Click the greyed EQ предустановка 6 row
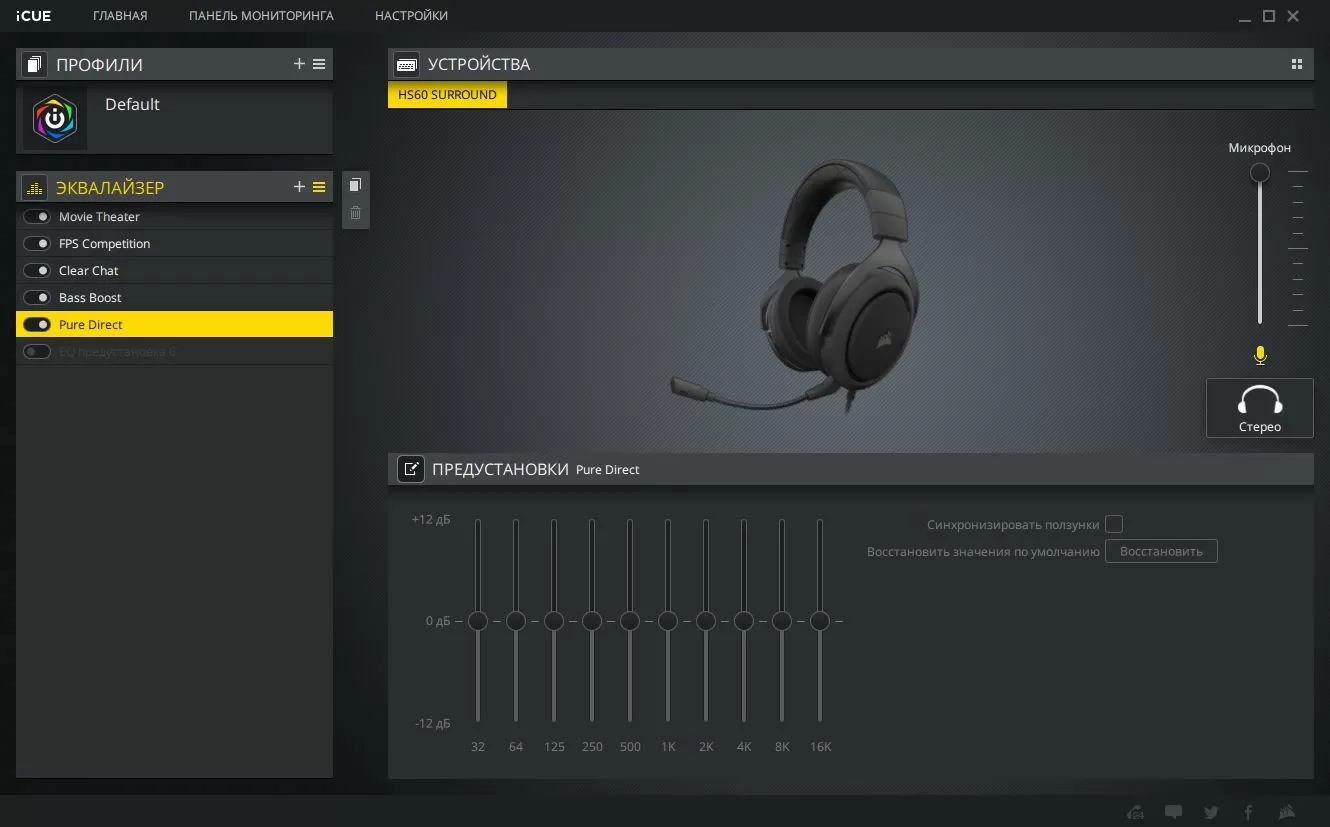The height and width of the screenshot is (827, 1330). click(174, 352)
